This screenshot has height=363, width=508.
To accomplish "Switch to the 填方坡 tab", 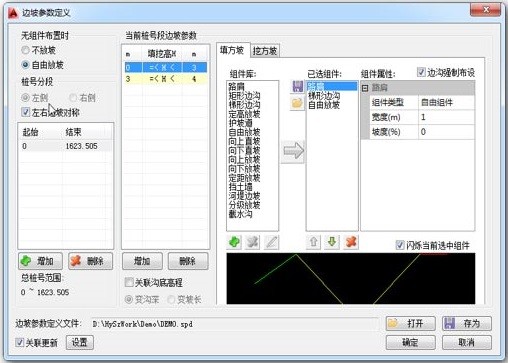I will pyautogui.click(x=232, y=50).
